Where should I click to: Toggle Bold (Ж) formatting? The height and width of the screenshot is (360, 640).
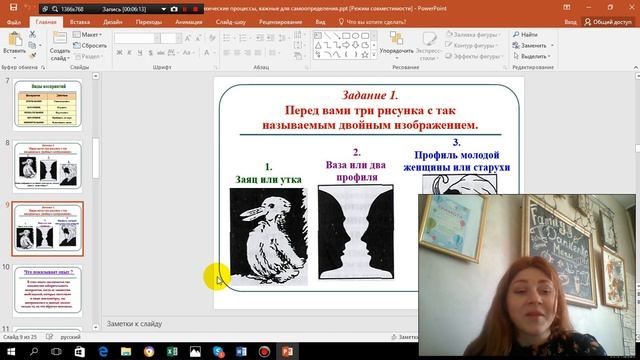coord(119,52)
